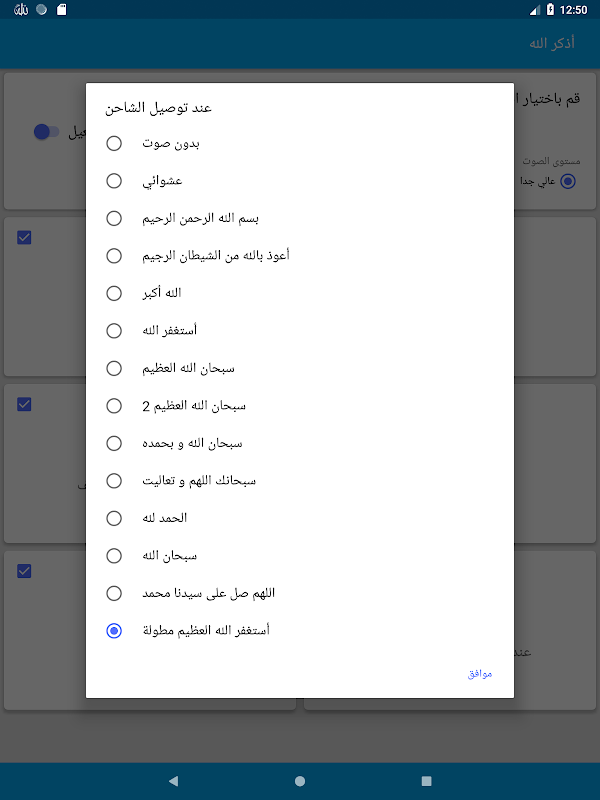Screen dimensions: 600x800
Task: Uncheck the topmost left-side checkbox
Action: tap(24, 237)
